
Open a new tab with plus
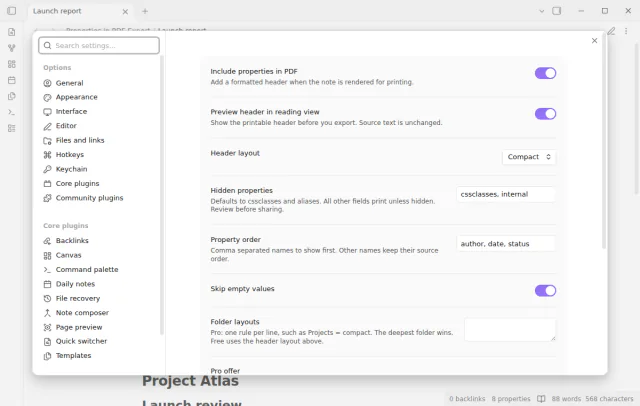(145, 11)
